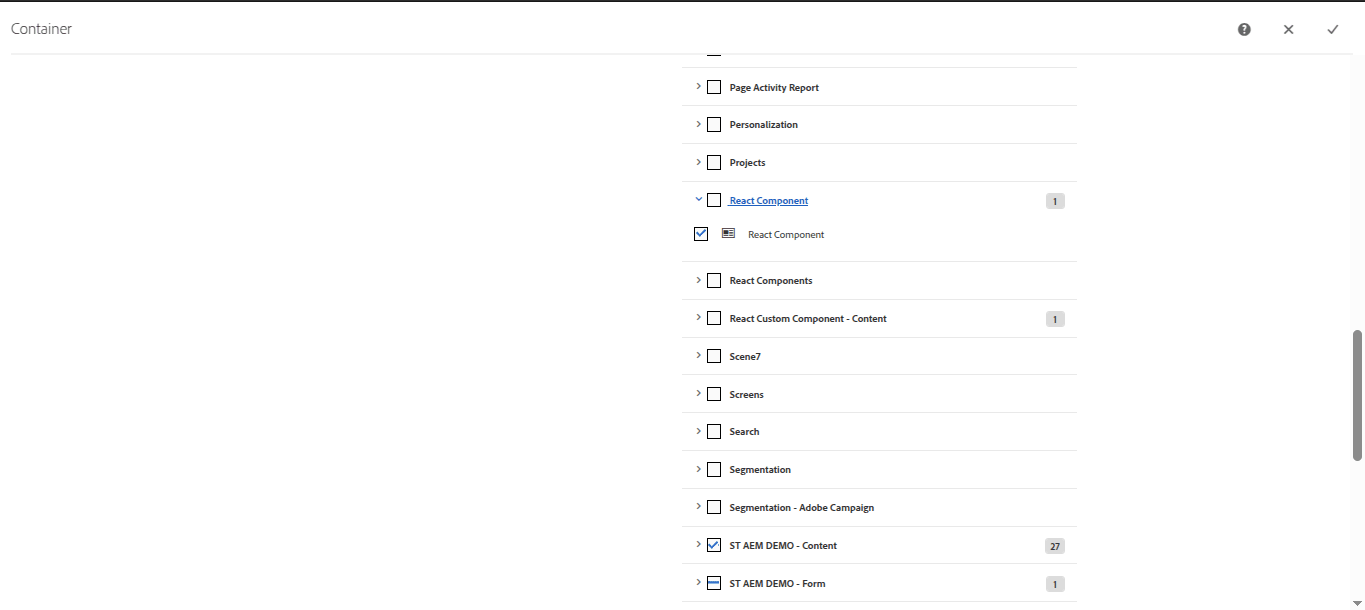This screenshot has height=610, width=1365.
Task: Open the help icon in the Container header
Action: (x=1244, y=30)
